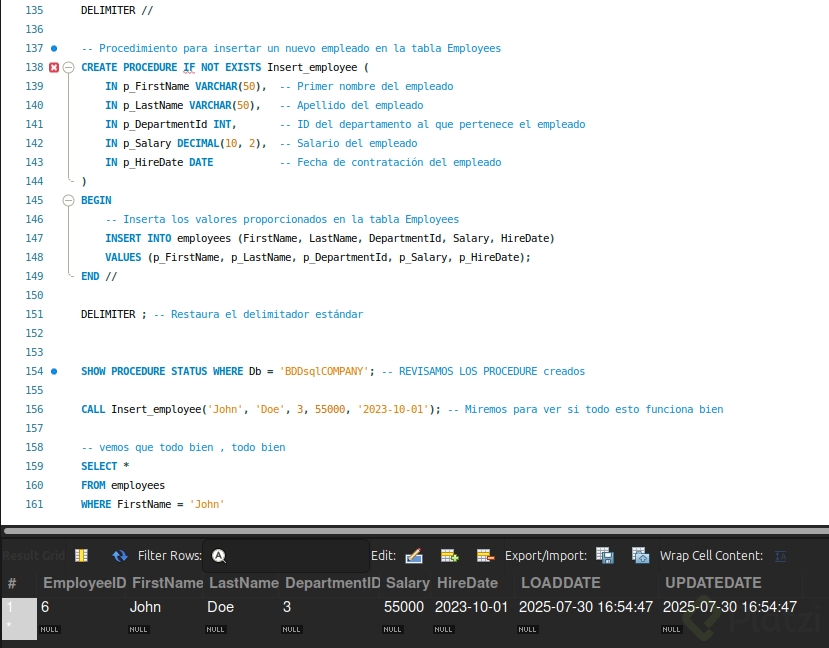Screen dimensions: 829x648
Task: Import records from external file
Action: pyautogui.click(x=640, y=556)
